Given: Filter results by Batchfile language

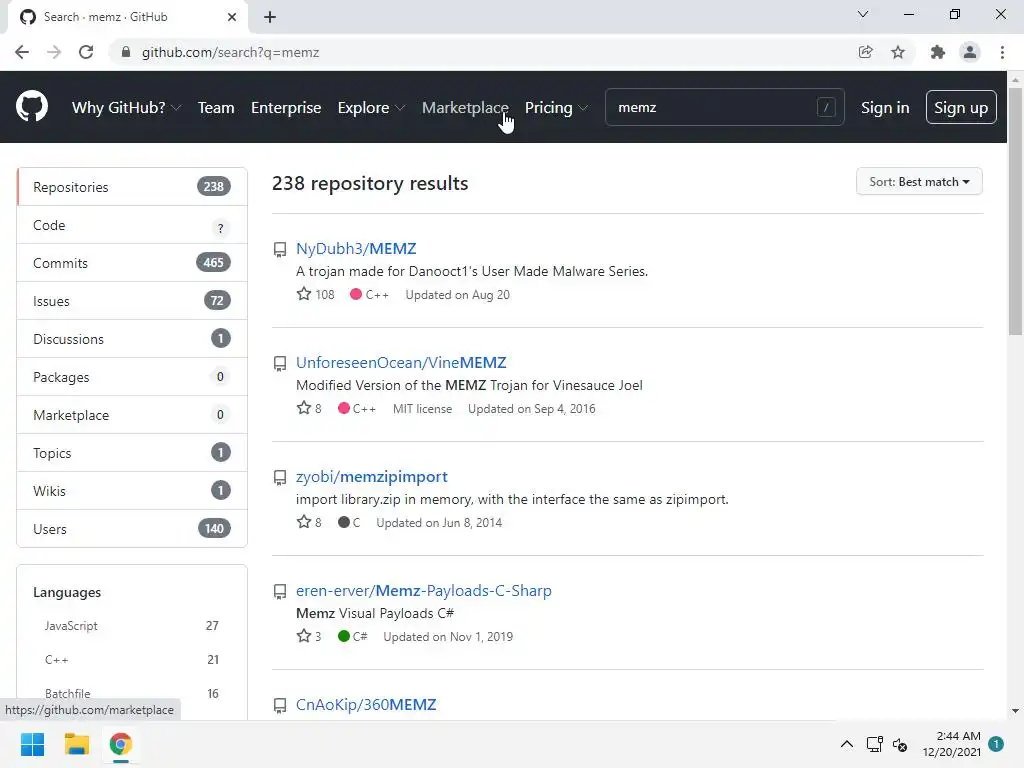Looking at the screenshot, I should (x=131, y=694).
